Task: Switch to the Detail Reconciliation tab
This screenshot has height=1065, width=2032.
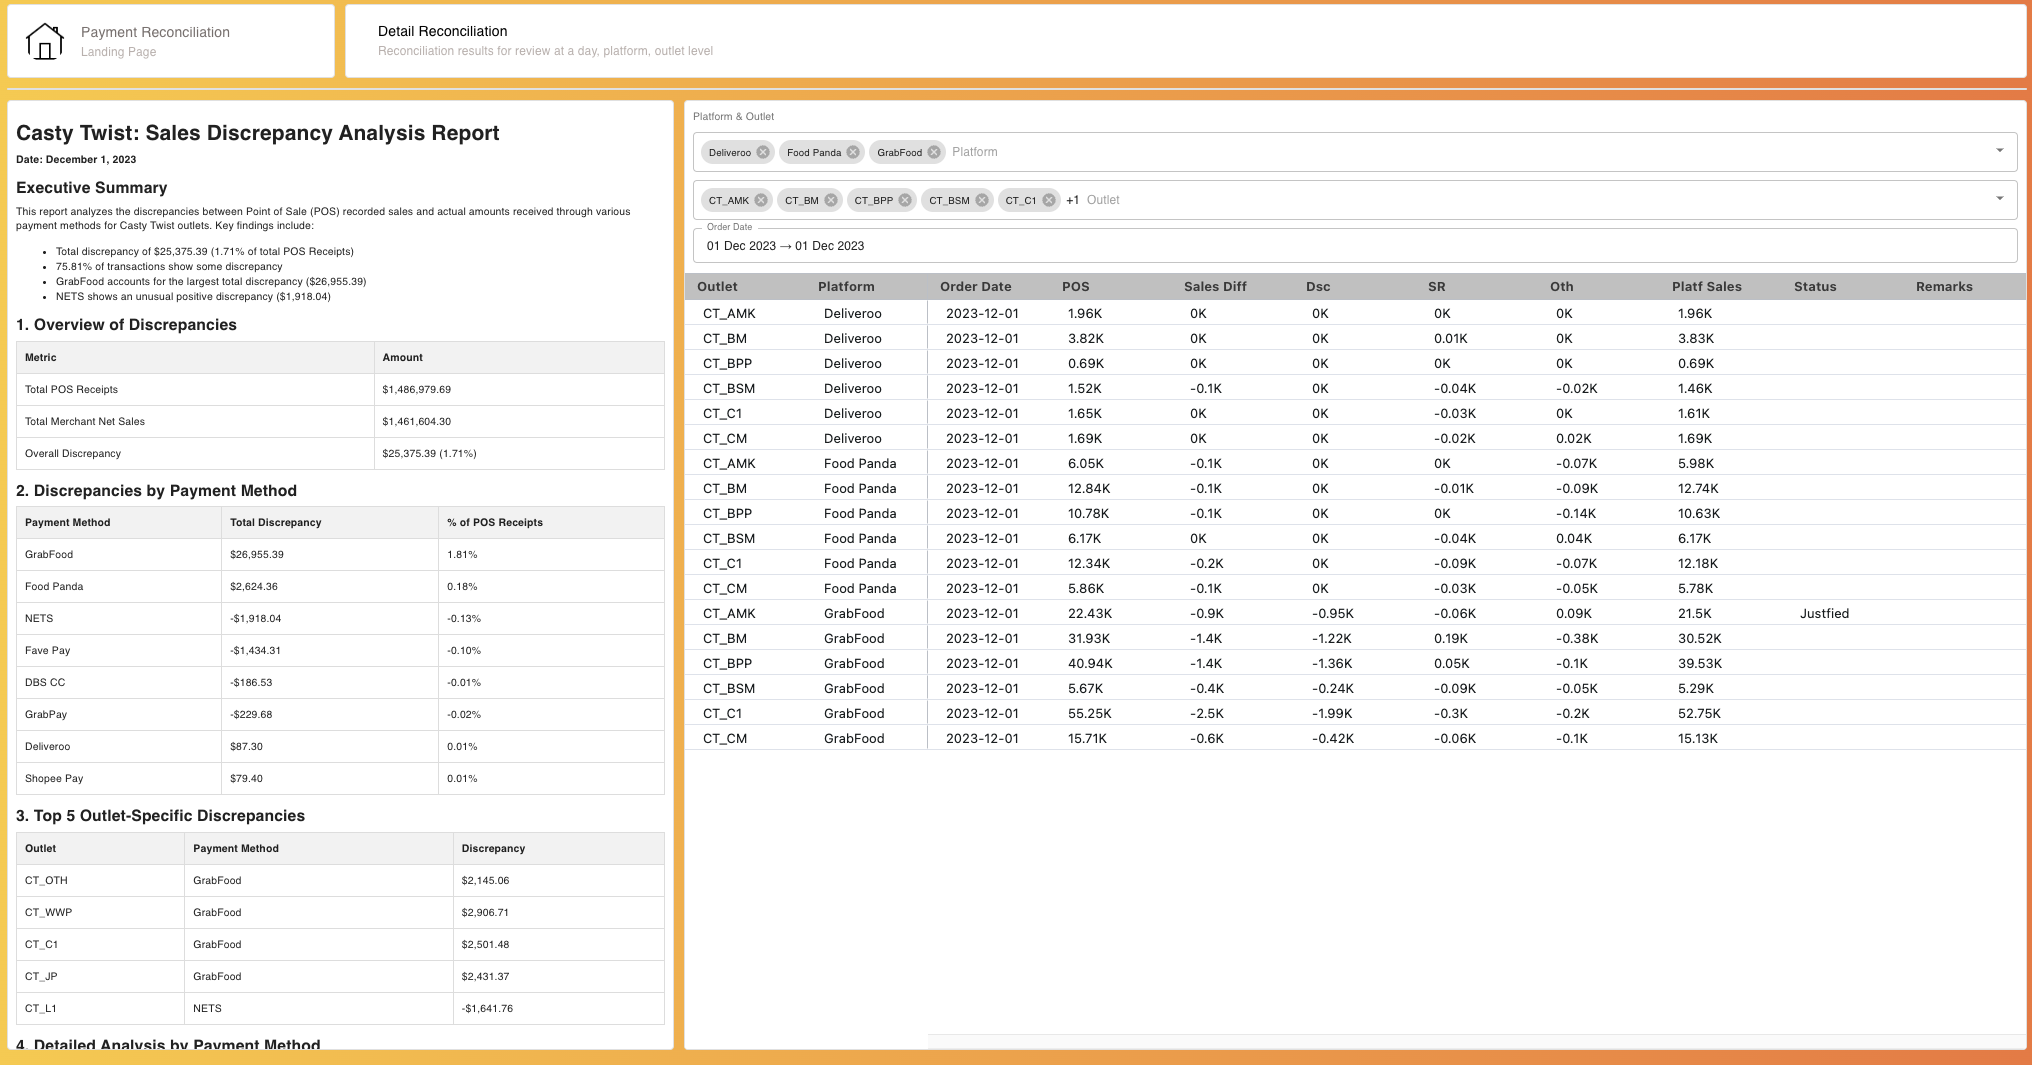Action: point(1186,41)
